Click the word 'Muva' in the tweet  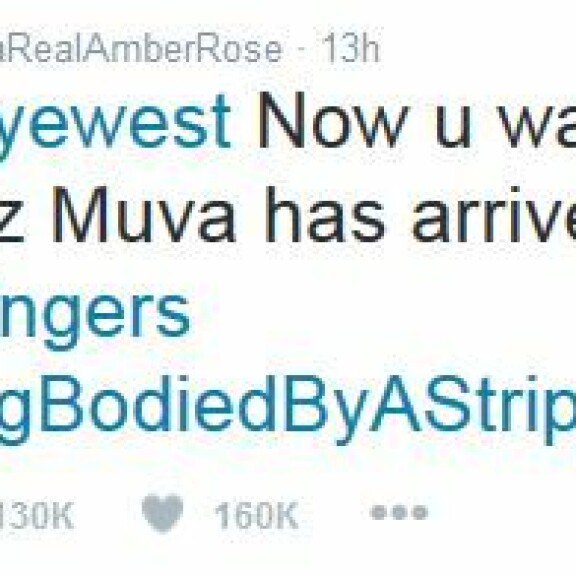coord(143,215)
